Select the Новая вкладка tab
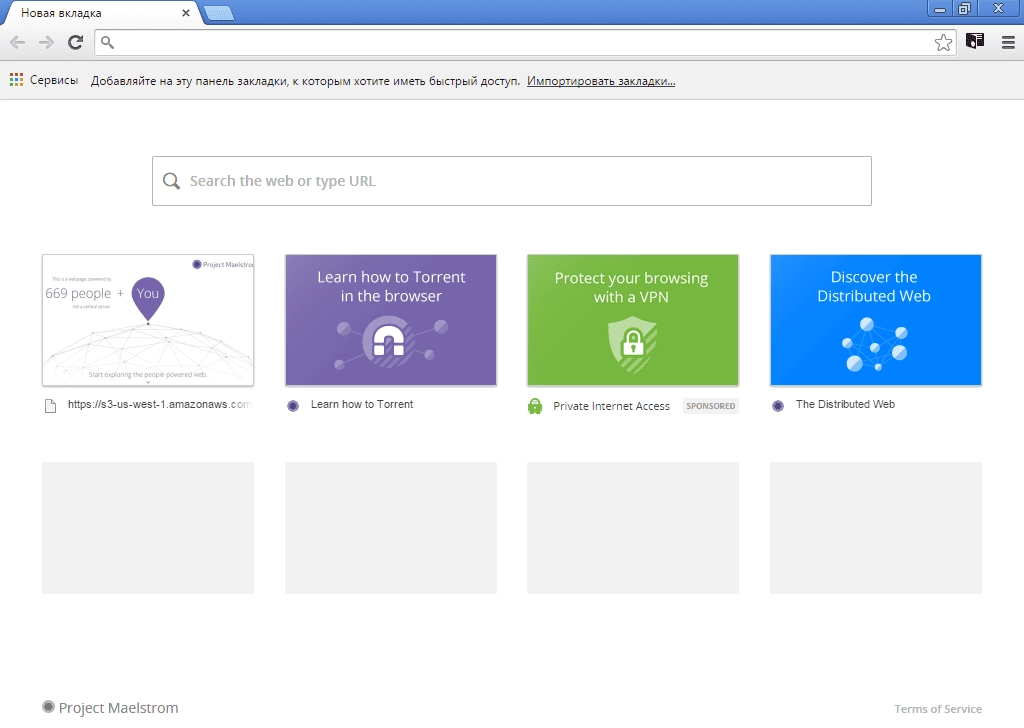The image size is (1024, 728). tap(101, 13)
